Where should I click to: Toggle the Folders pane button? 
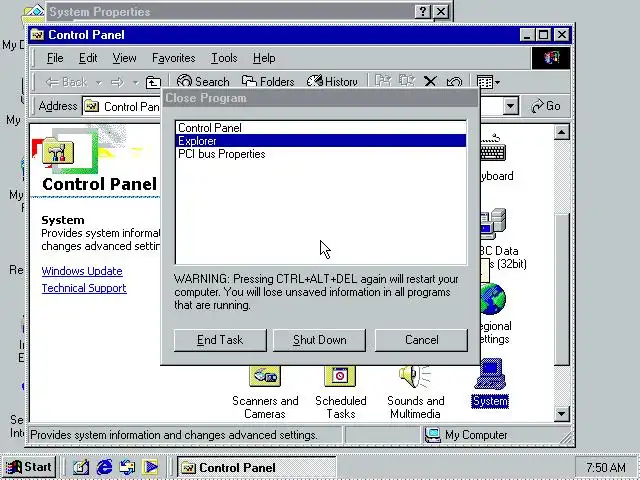[x=268, y=82]
